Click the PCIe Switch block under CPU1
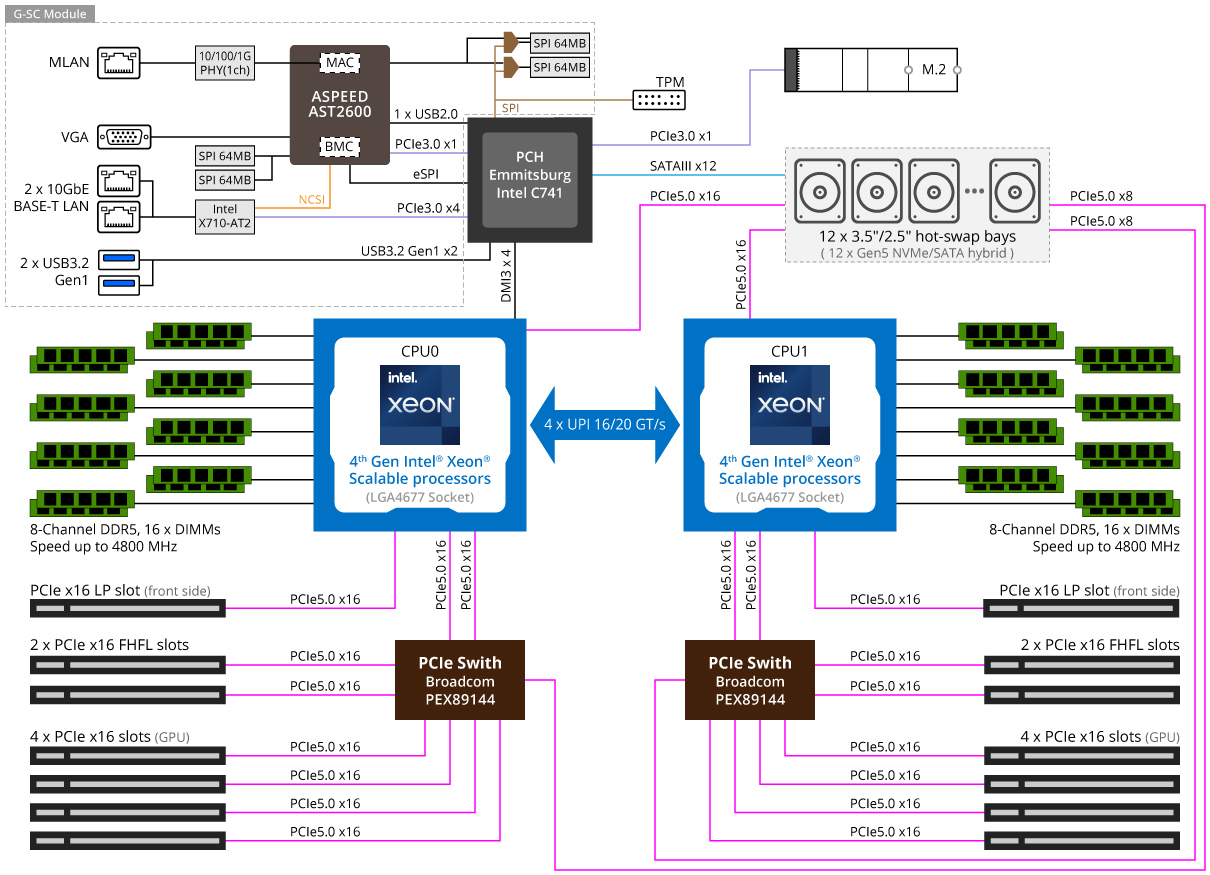 coord(750,680)
